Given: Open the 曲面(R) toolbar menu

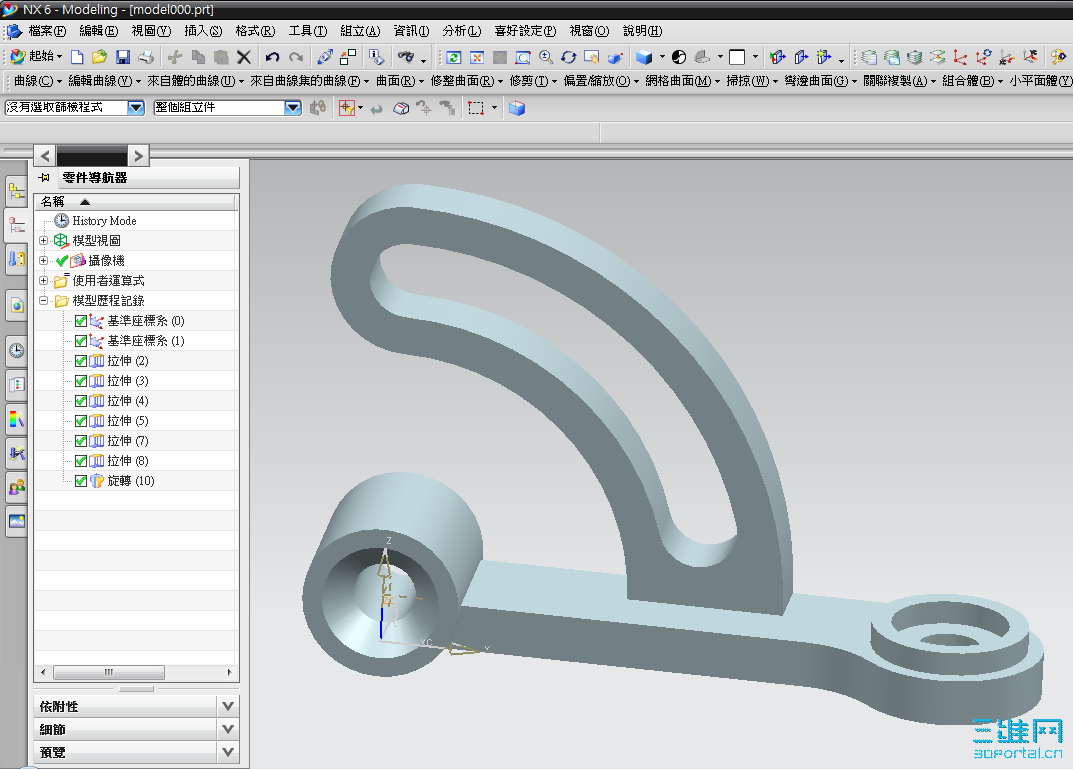Looking at the screenshot, I should pyautogui.click(x=400, y=81).
